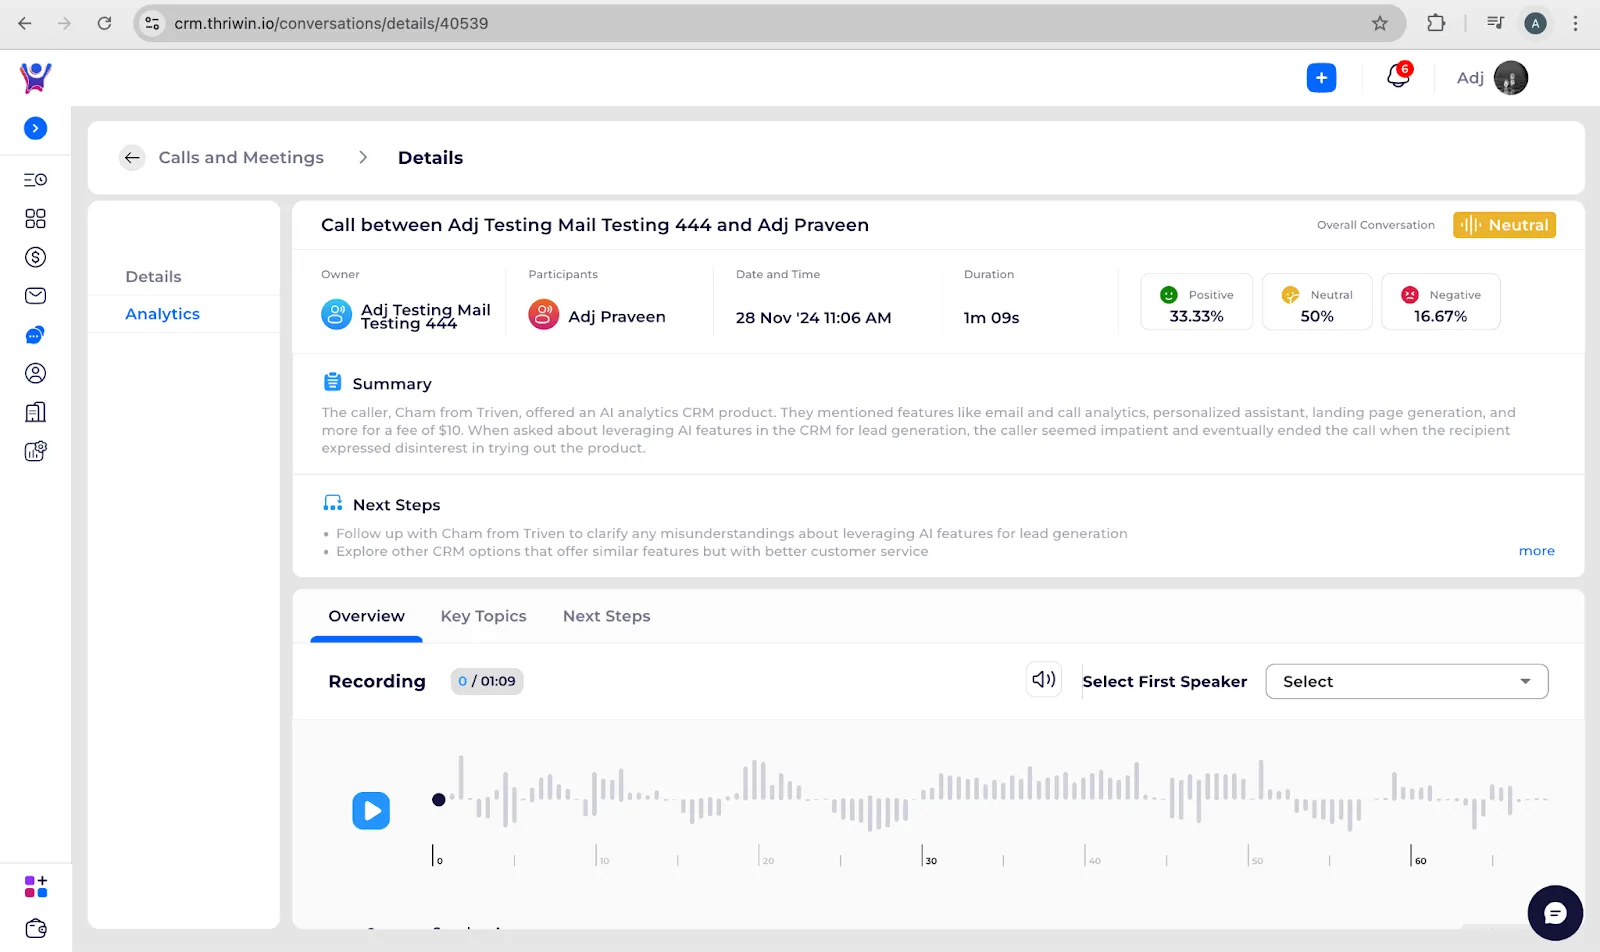
Task: Open the apps add-on icon at sidebar bottom
Action: click(x=35, y=887)
